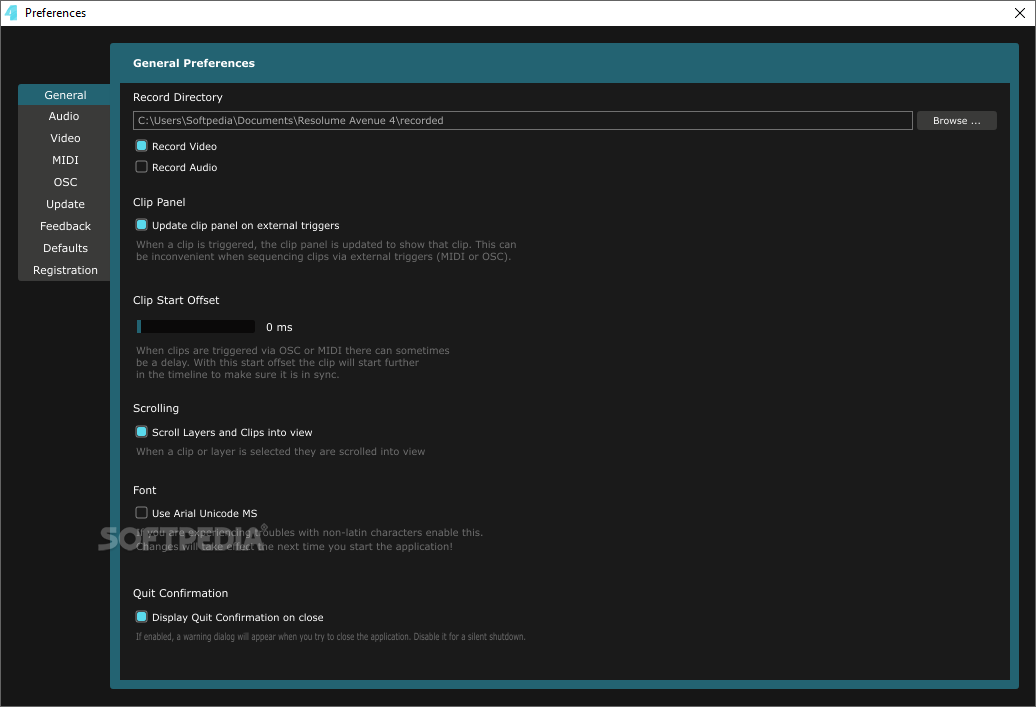Screen dimensions: 1036x707
Task: Click the Font section label
Action: [145, 490]
